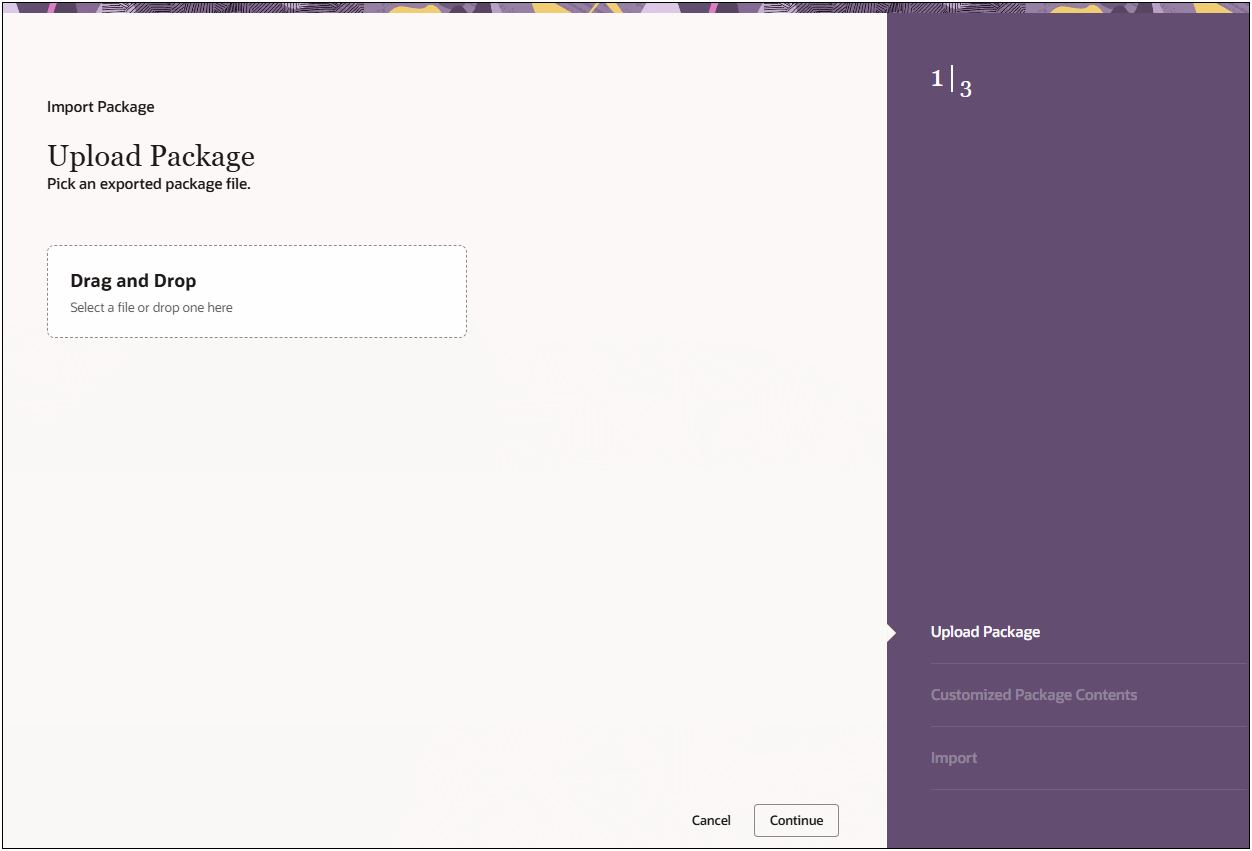Click the 1 | 3 step counter
This screenshot has width=1252, height=851.
tap(951, 82)
